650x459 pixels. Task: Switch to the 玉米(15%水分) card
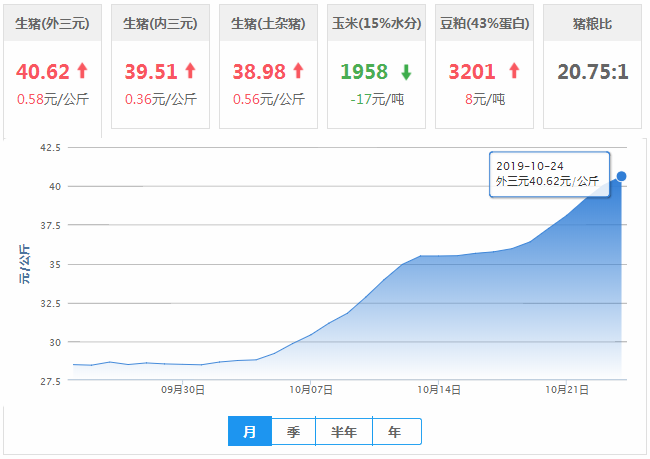point(376,66)
